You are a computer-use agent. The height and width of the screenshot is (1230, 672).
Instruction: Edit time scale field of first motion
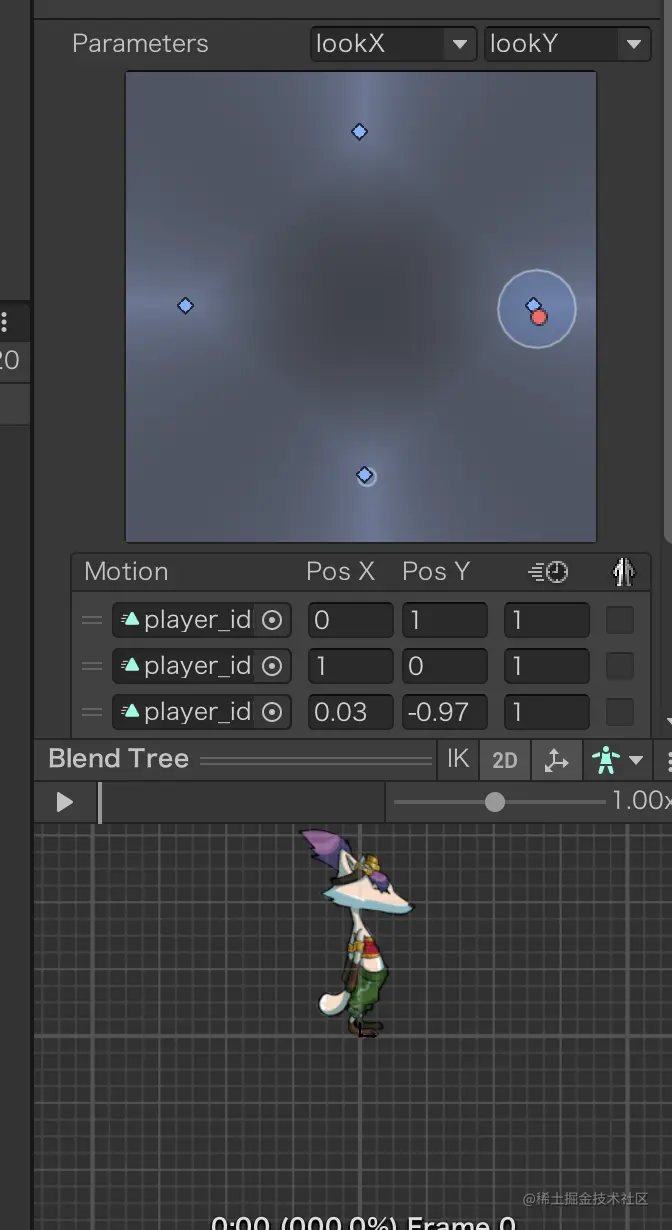click(546, 620)
